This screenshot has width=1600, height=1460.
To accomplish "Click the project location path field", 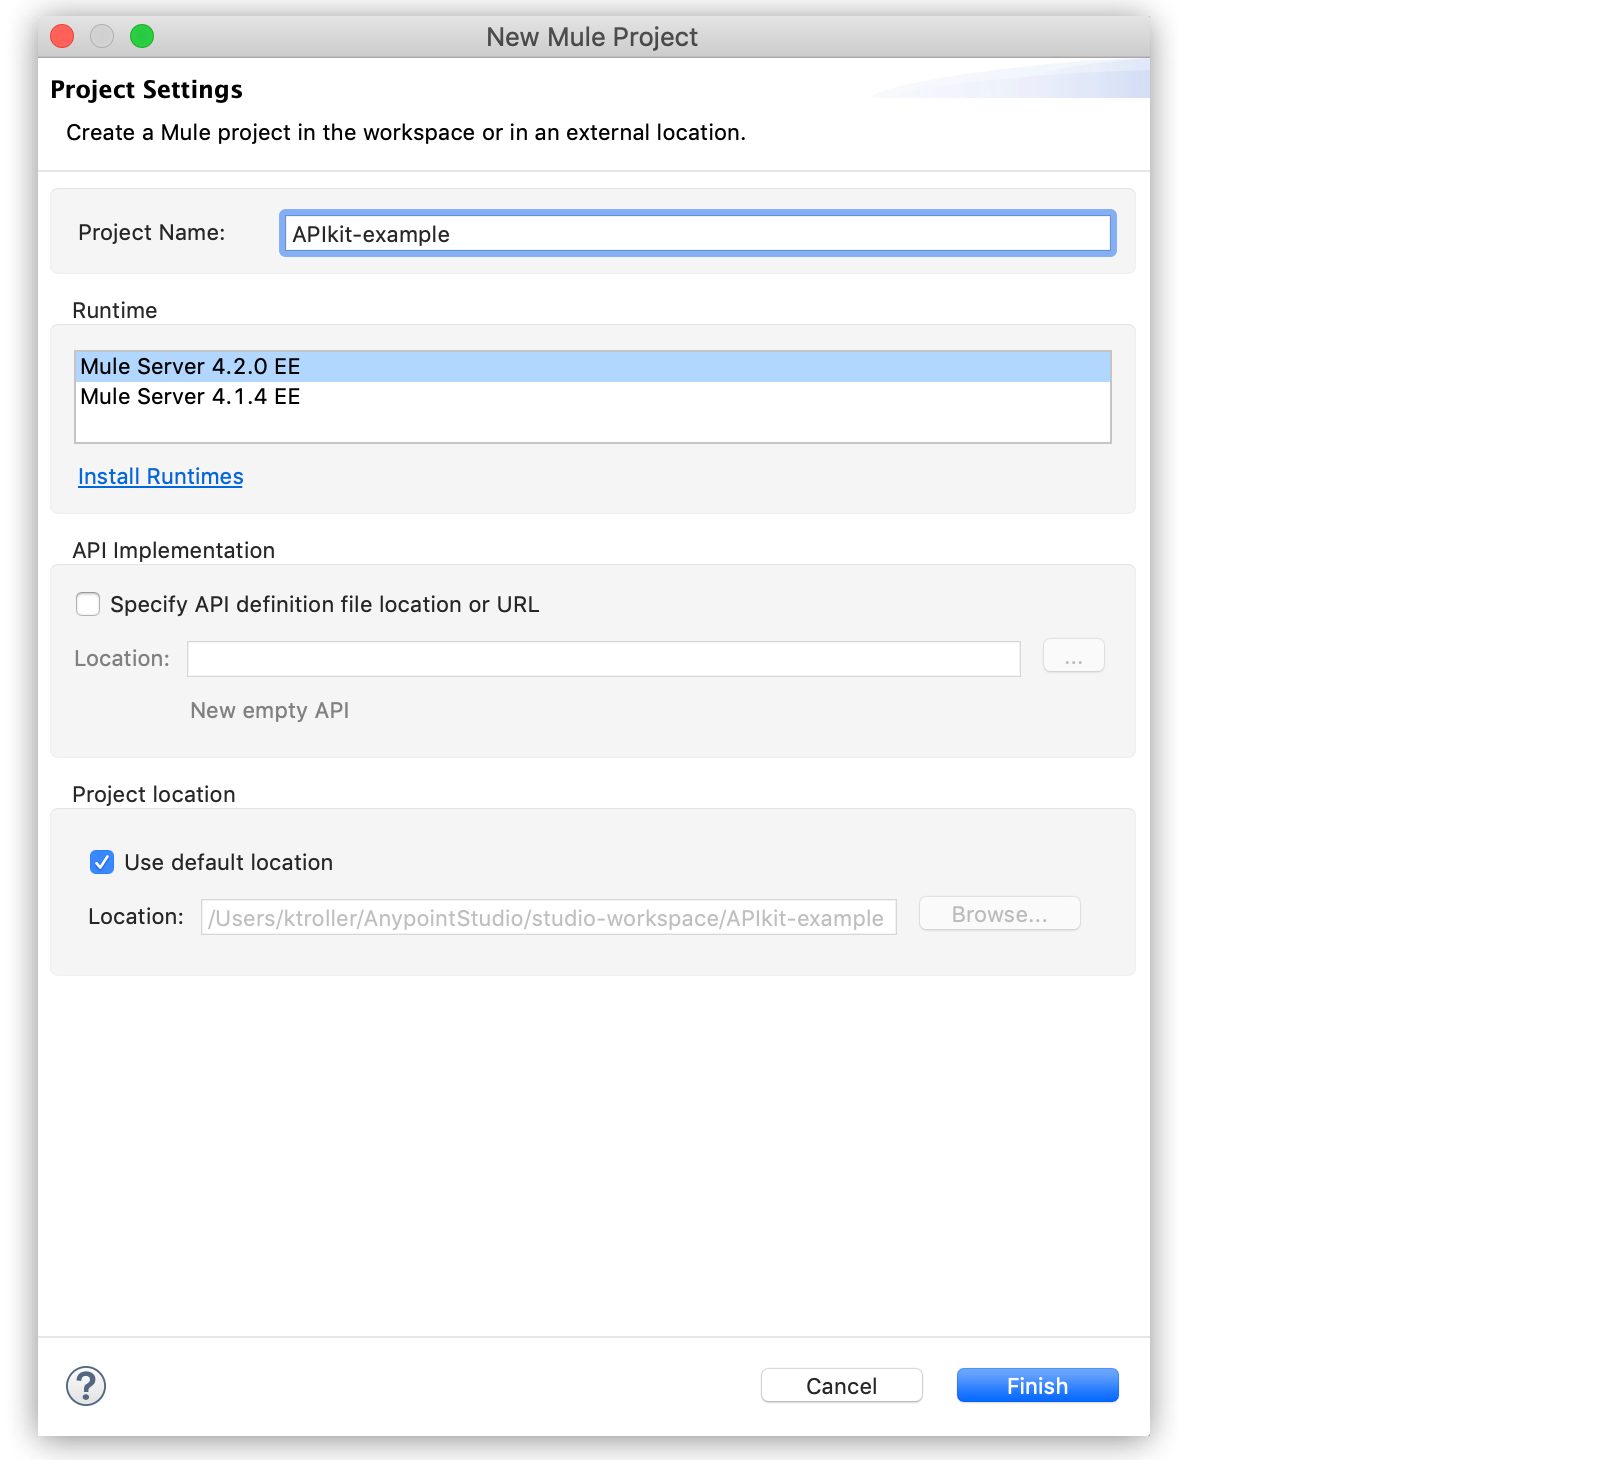I will coord(548,918).
